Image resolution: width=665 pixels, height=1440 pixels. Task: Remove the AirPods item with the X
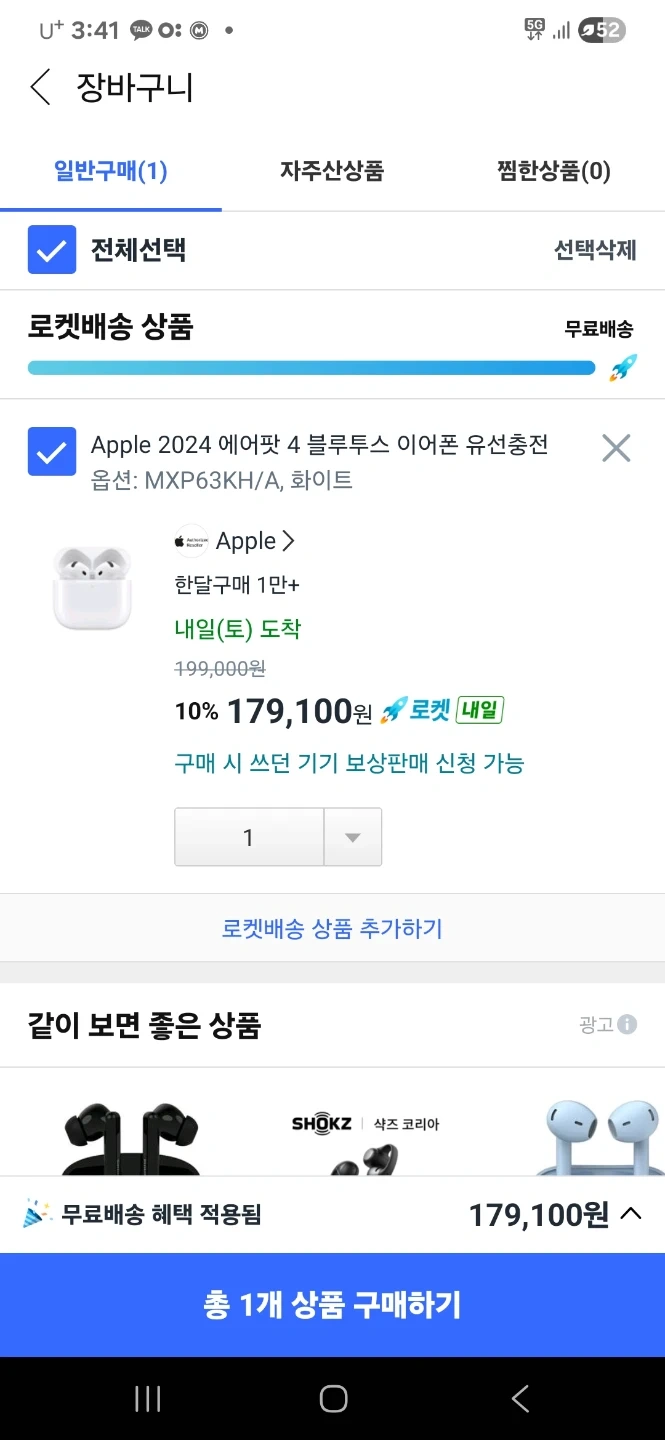click(x=616, y=448)
